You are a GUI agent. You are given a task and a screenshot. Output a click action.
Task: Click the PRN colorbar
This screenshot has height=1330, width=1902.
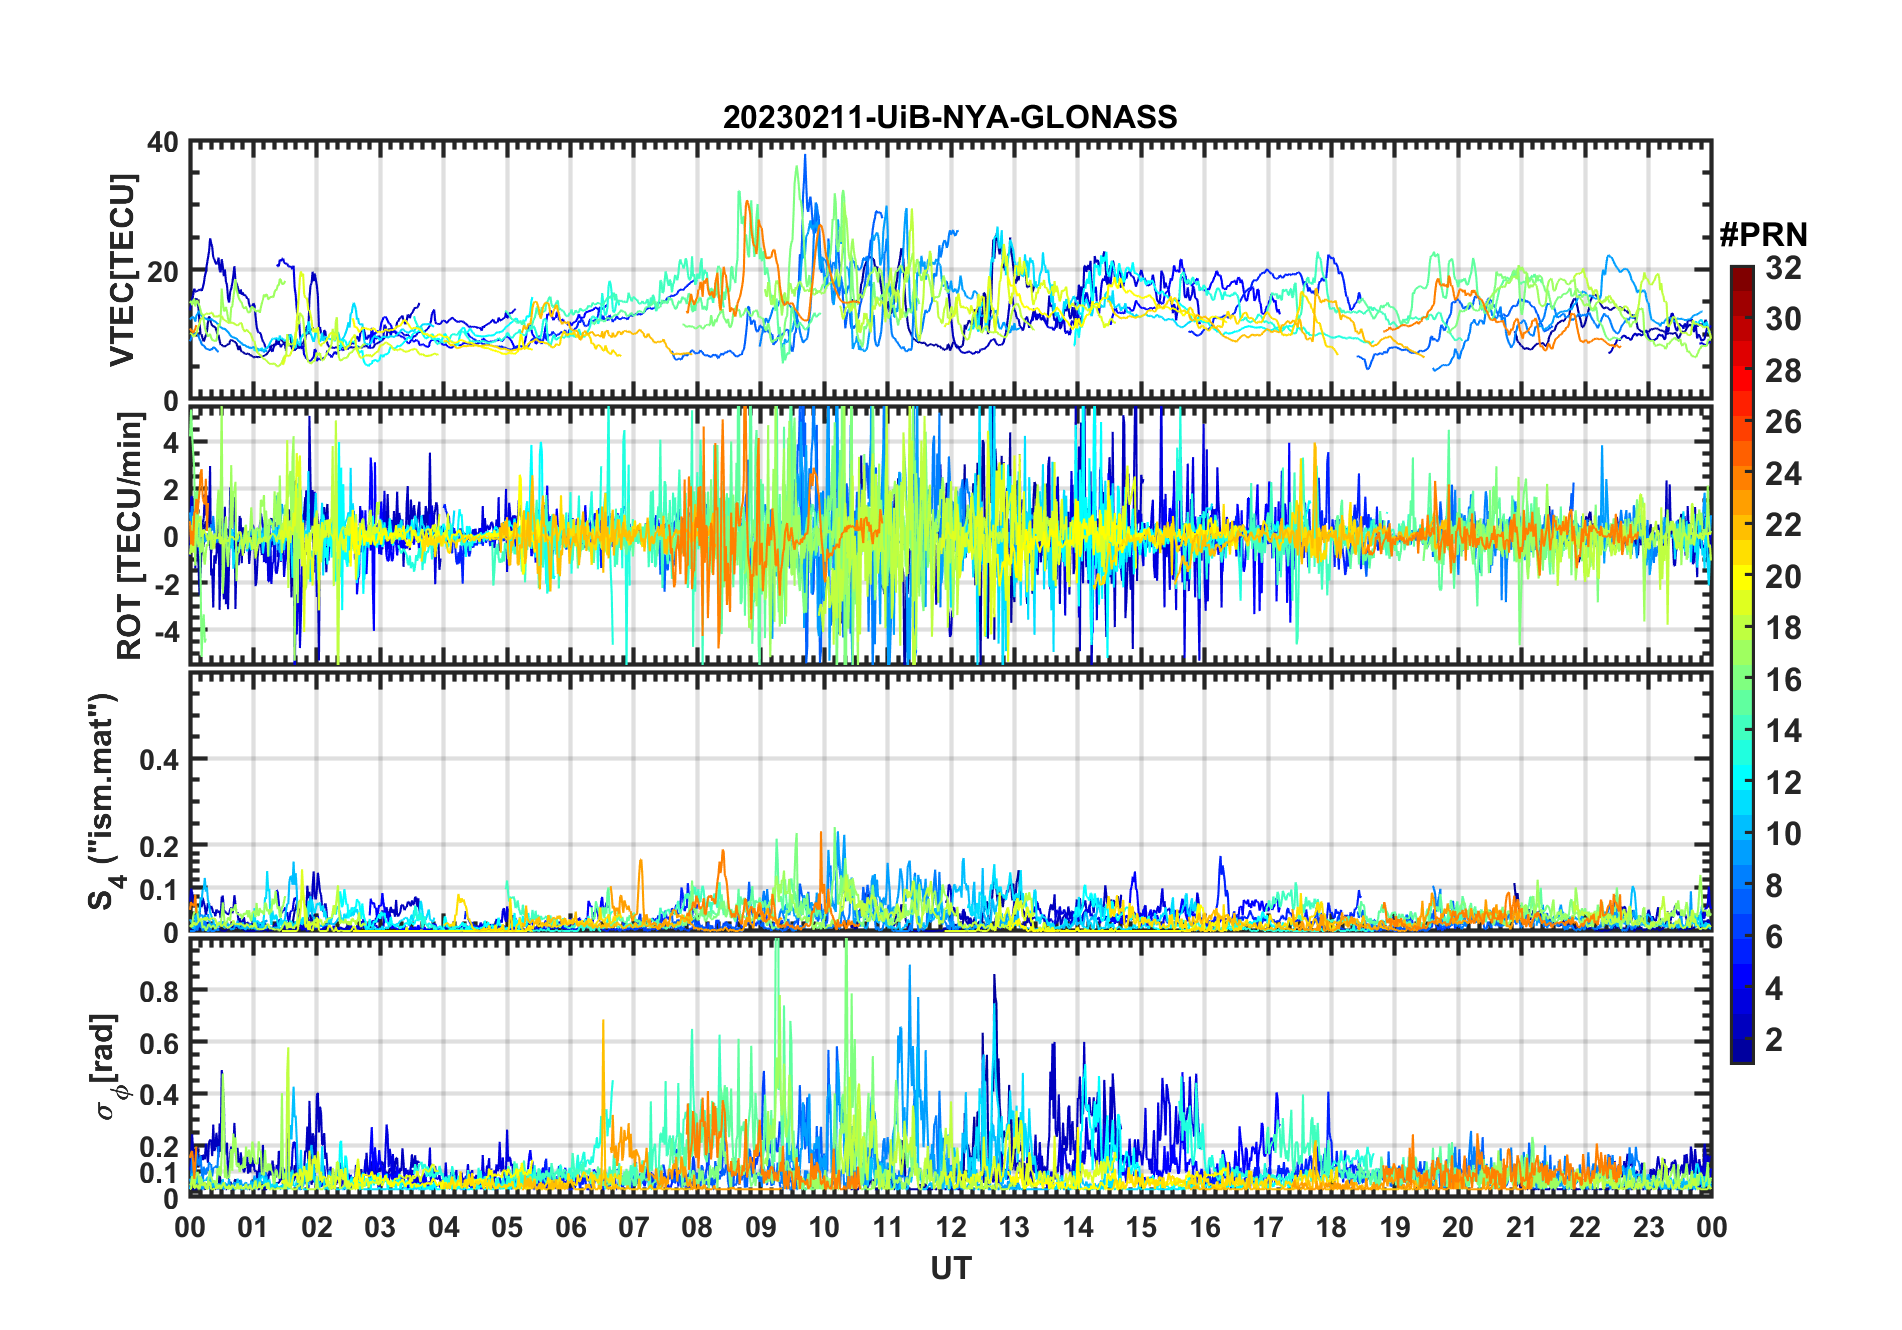point(1742,664)
